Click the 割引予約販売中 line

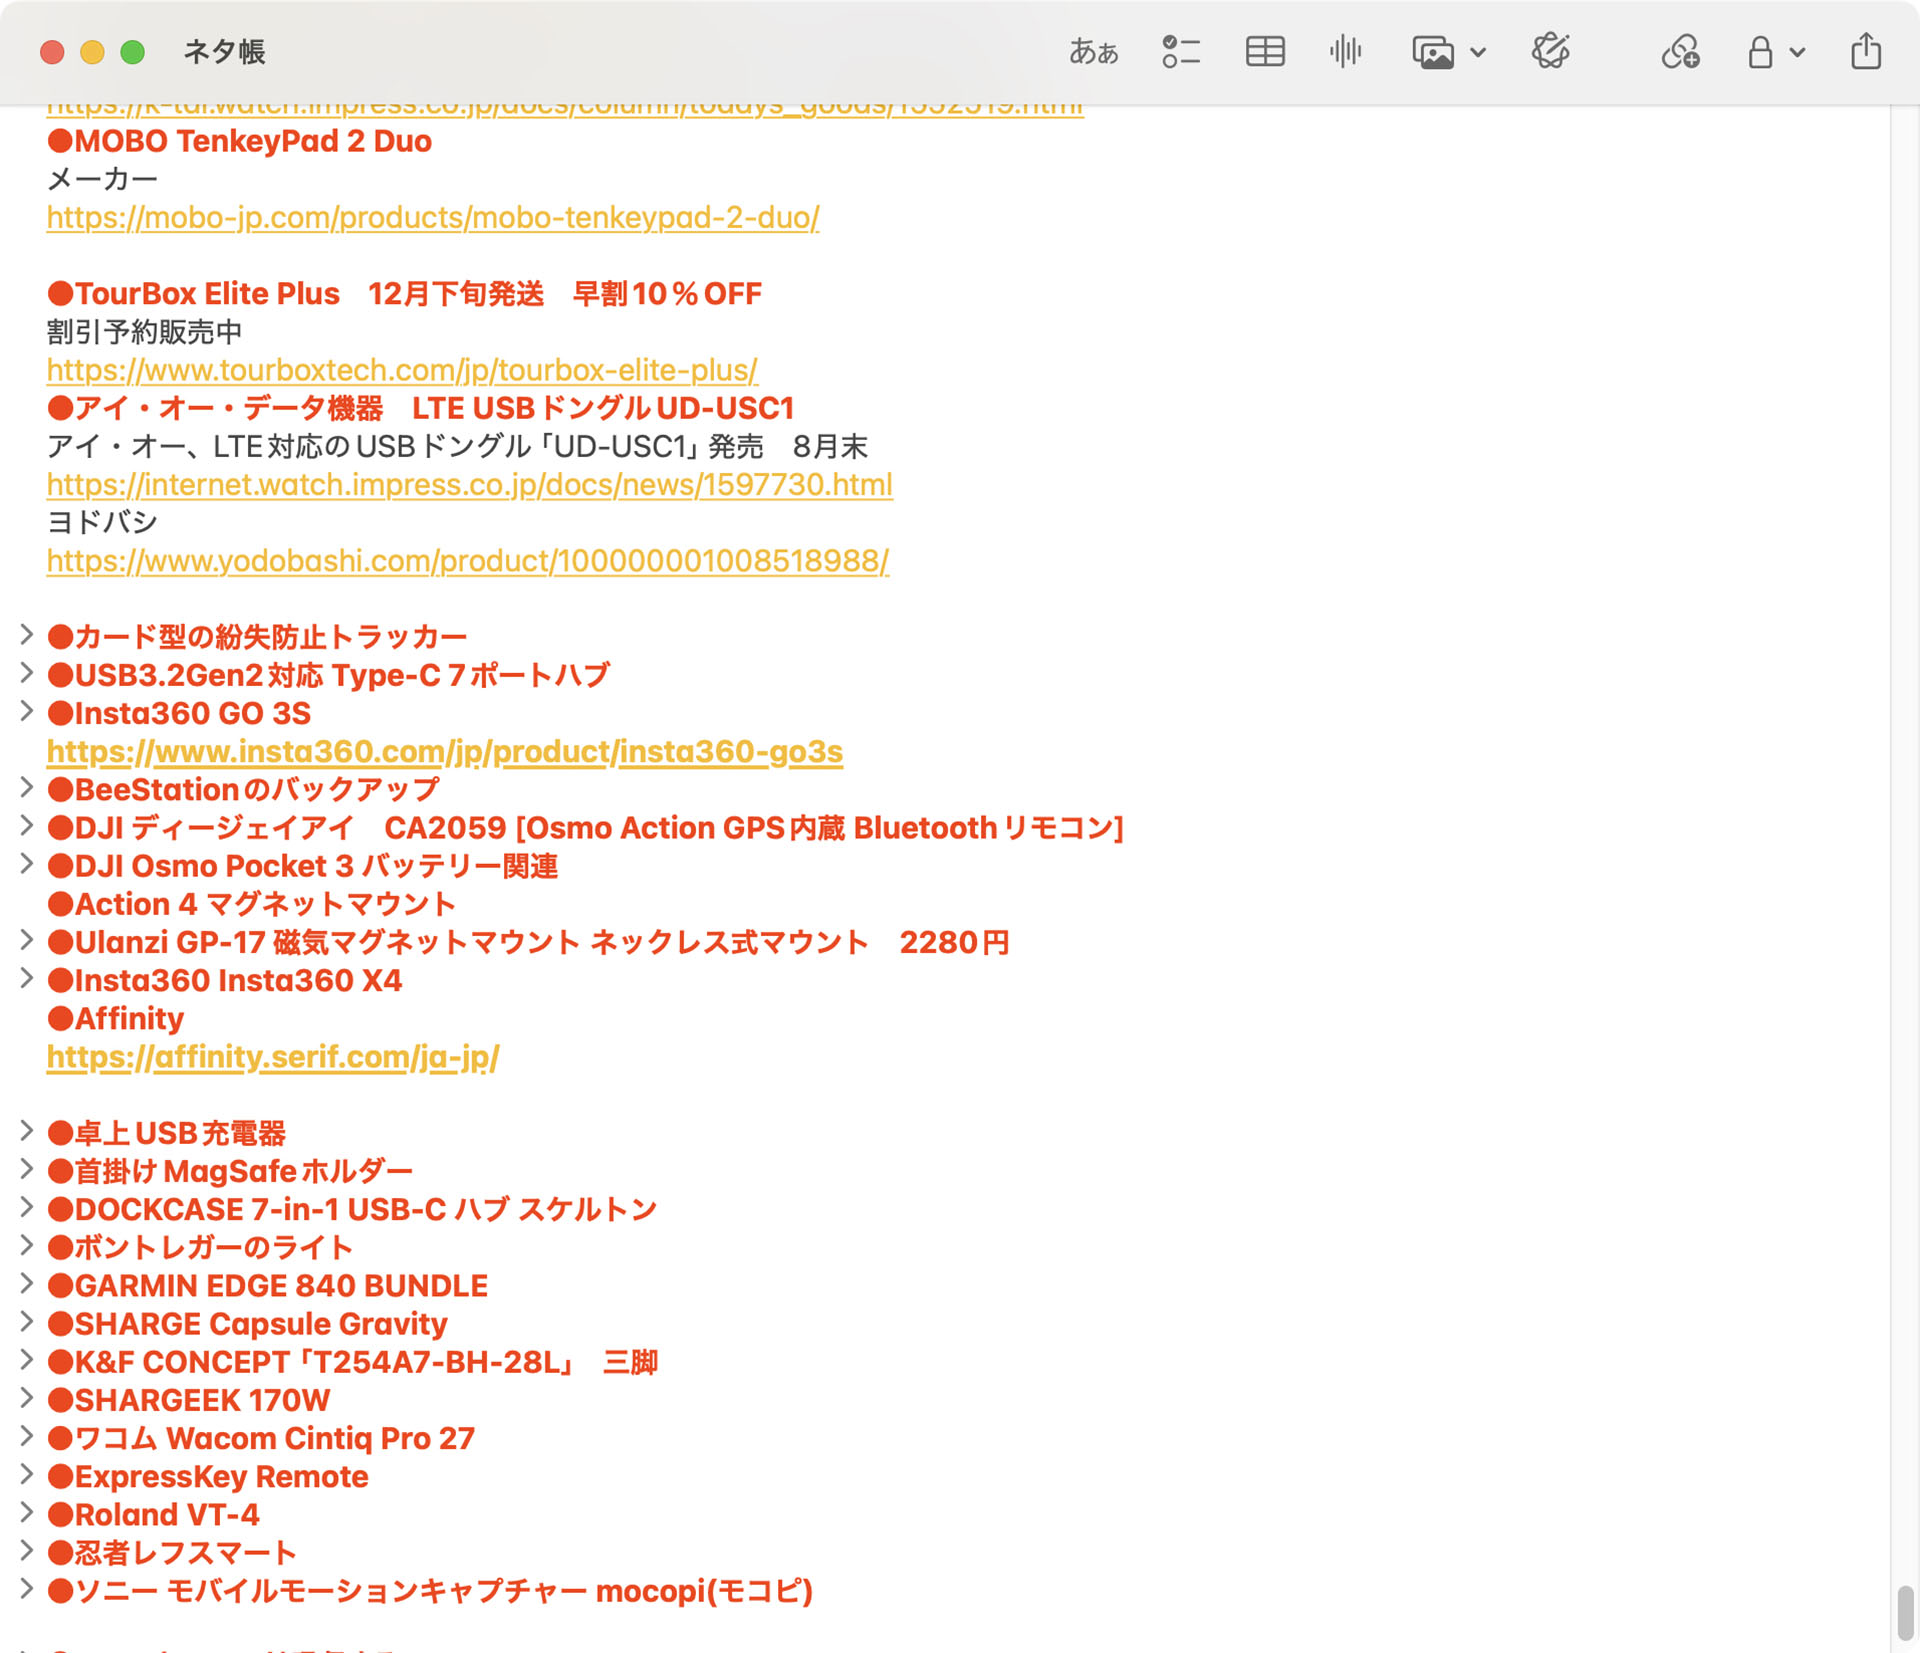tap(145, 332)
